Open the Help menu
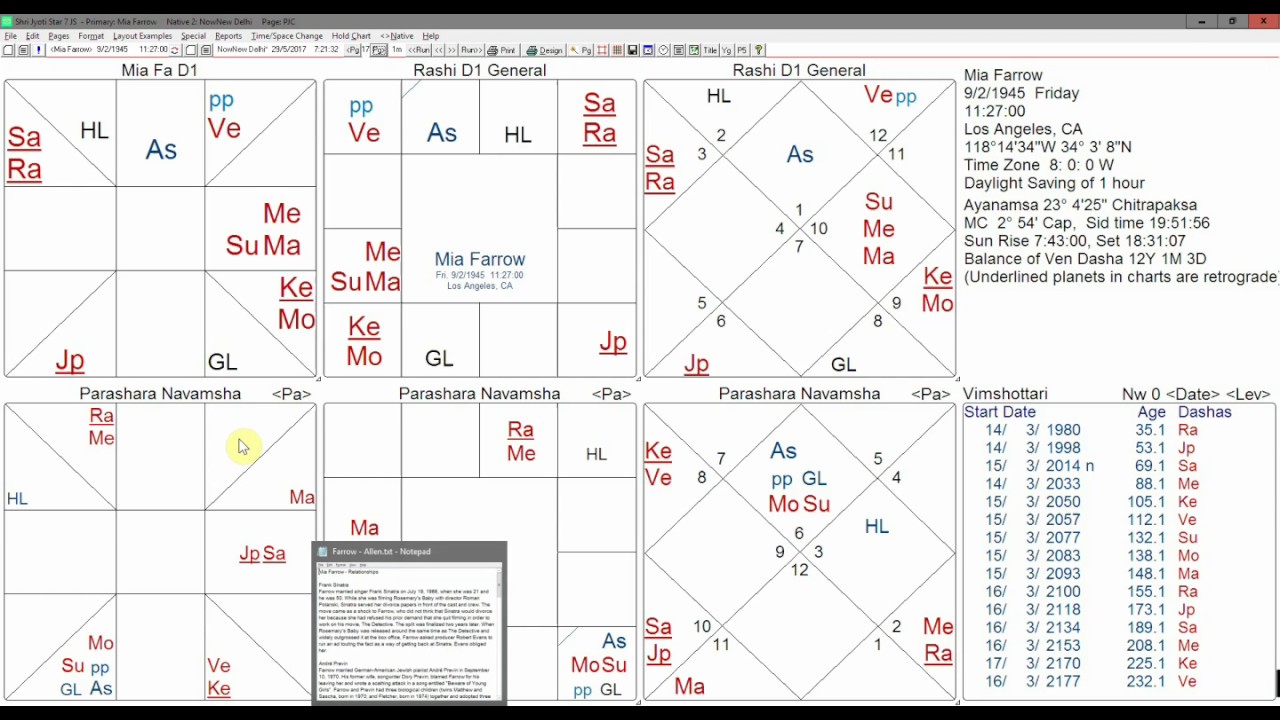The height and width of the screenshot is (720, 1280). [x=431, y=36]
